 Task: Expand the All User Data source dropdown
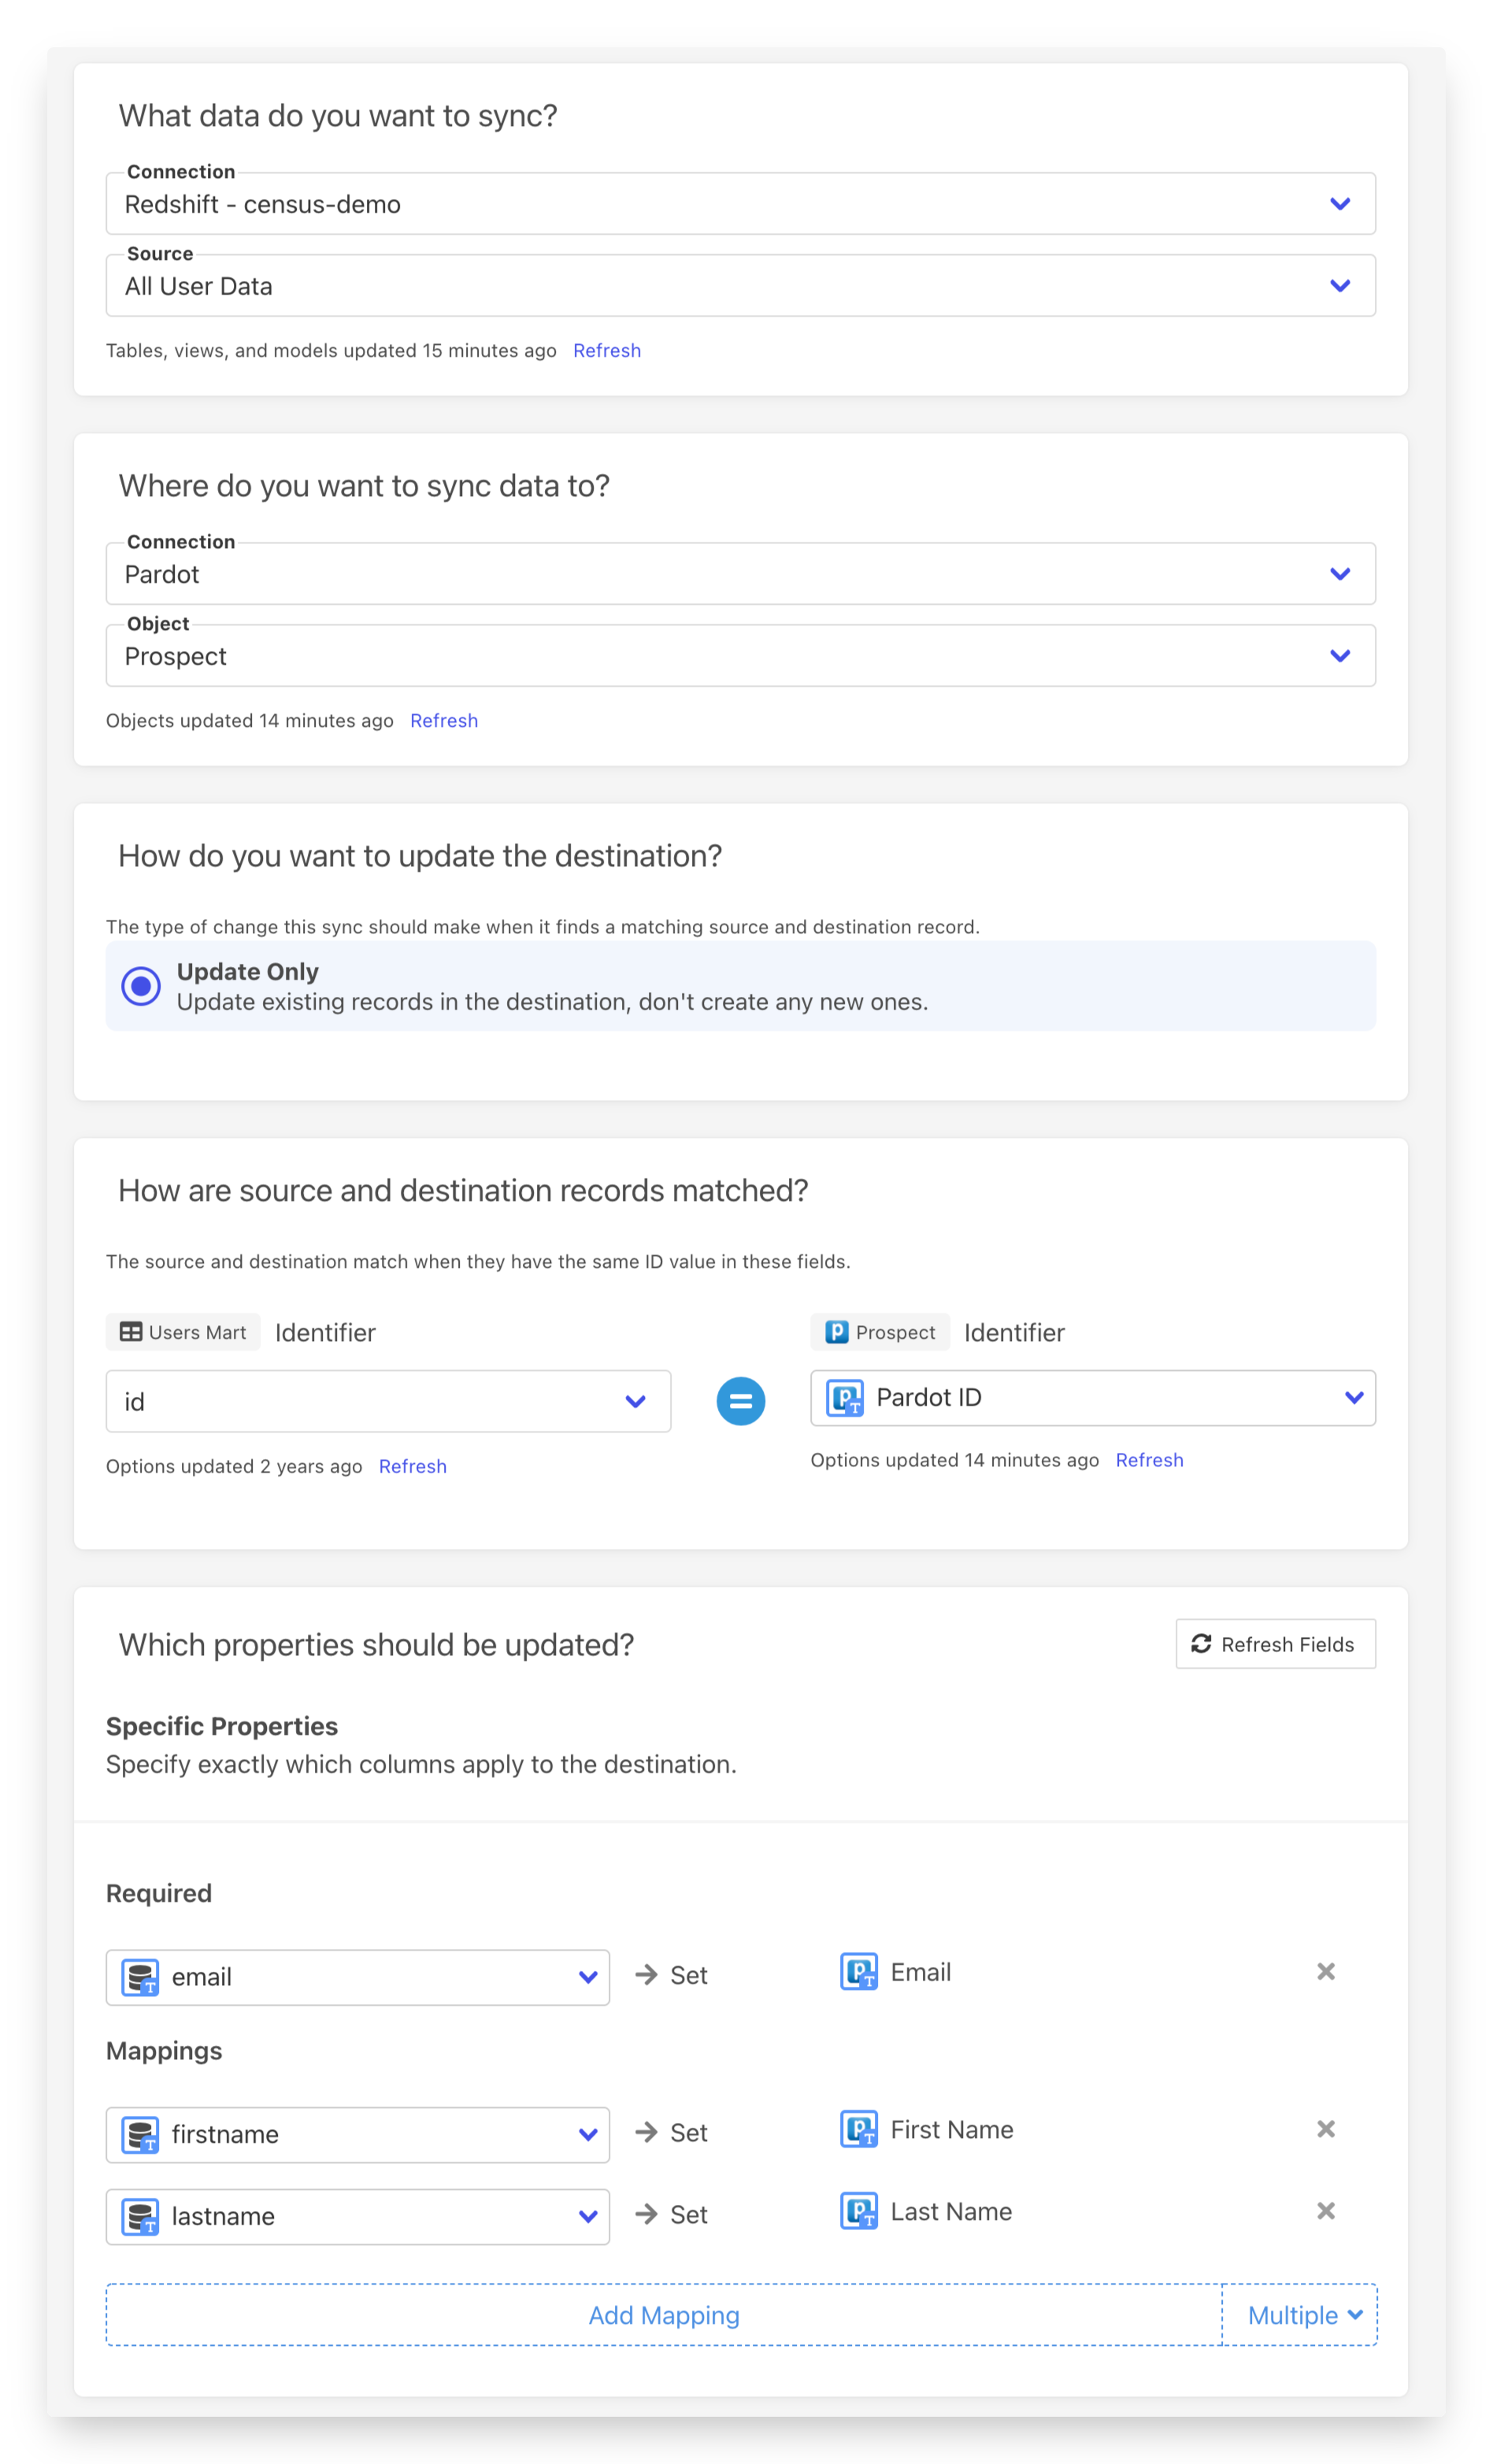740,286
